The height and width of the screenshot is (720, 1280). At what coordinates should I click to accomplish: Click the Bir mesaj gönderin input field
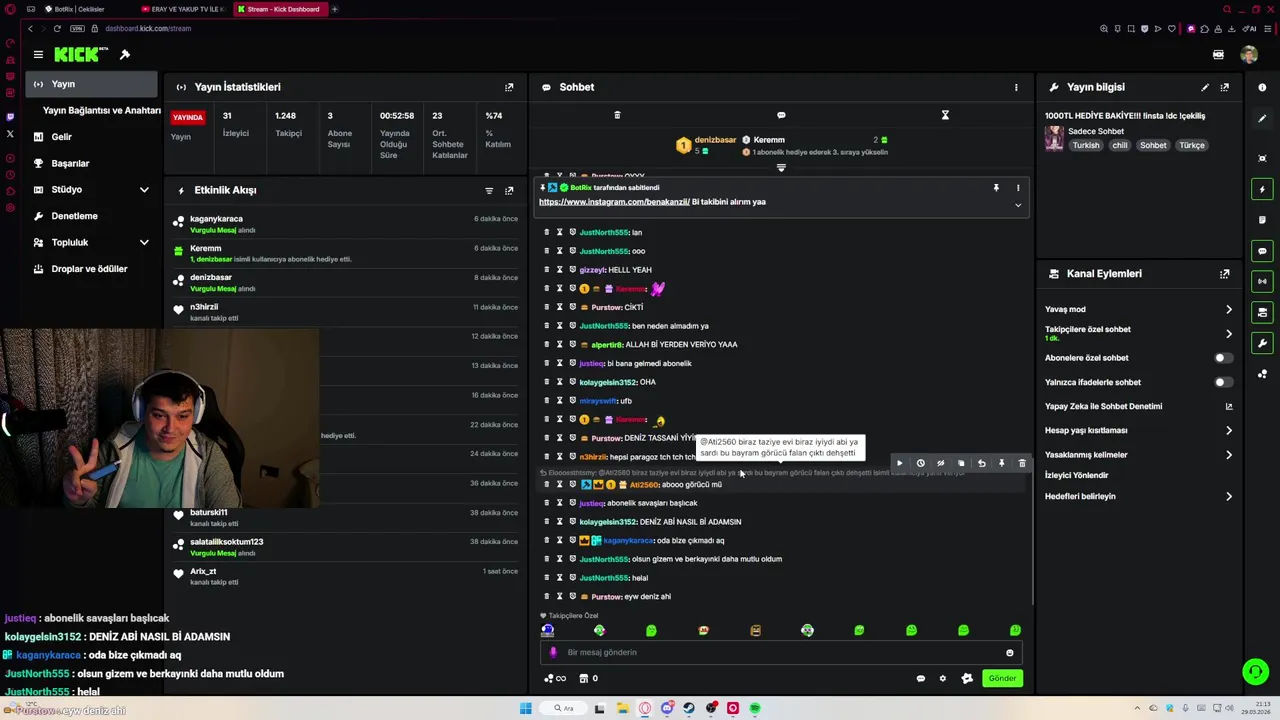(780, 653)
